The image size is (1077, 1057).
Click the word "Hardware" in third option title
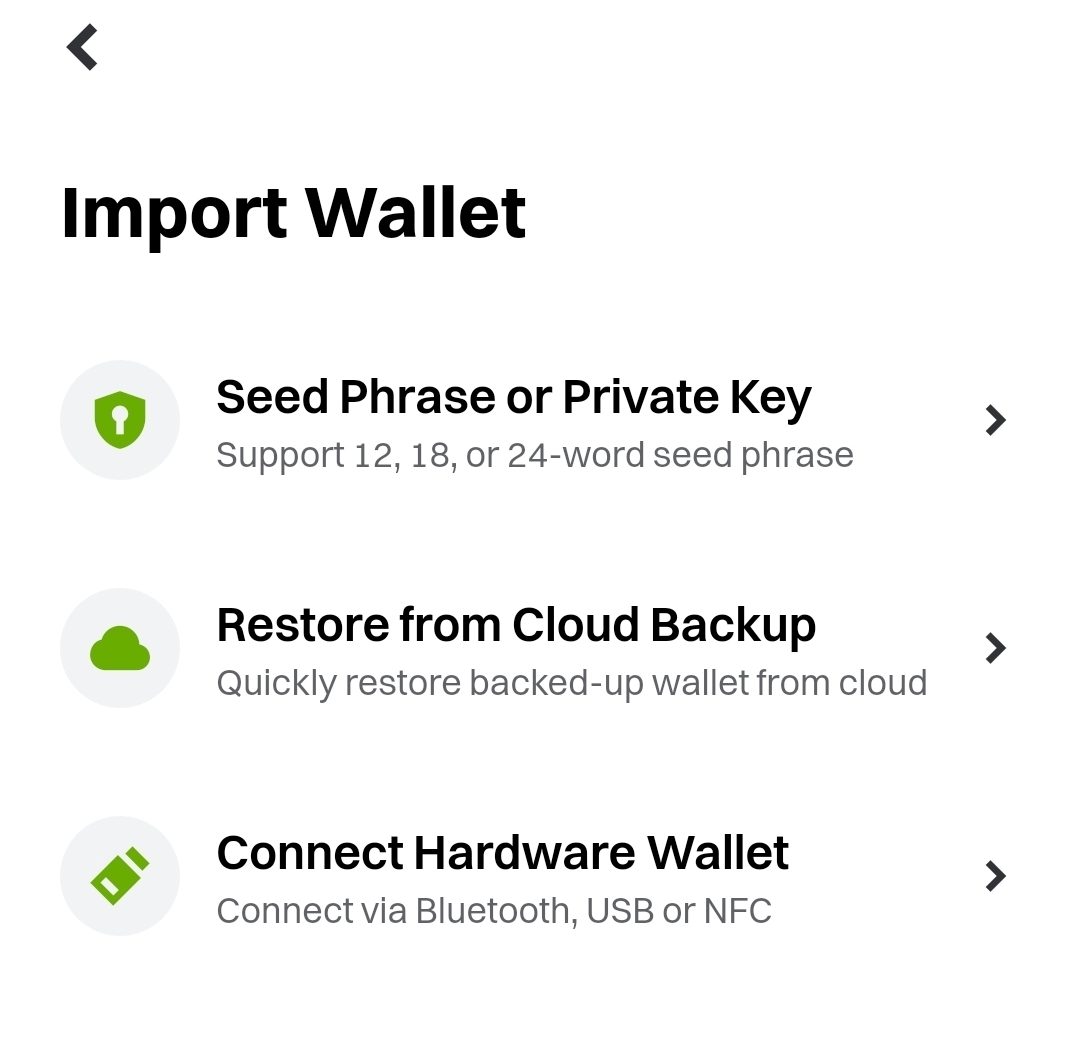pos(525,853)
